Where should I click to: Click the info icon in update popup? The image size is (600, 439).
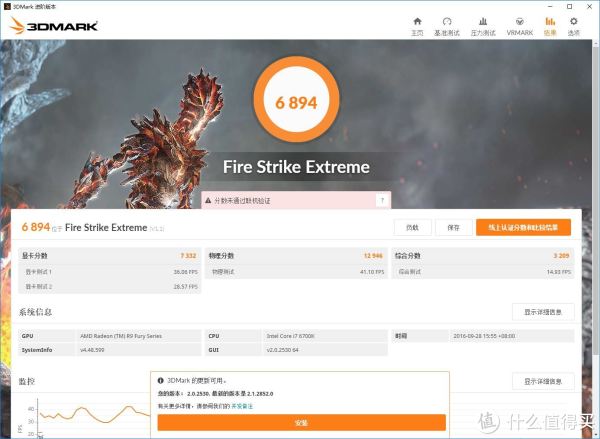tap(161, 380)
